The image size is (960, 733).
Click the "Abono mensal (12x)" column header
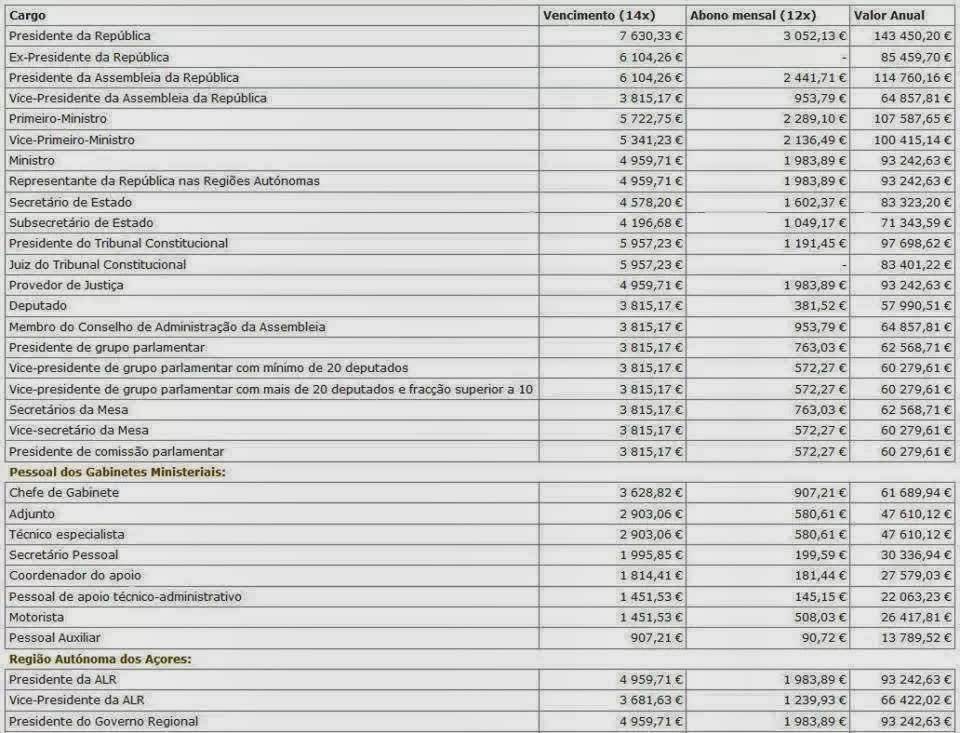[751, 15]
